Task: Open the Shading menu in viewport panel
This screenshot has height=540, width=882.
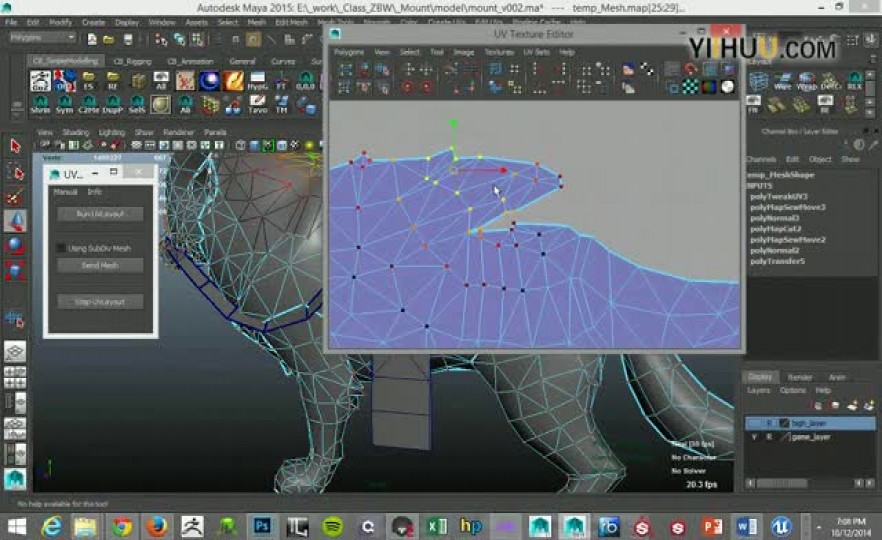Action: coord(75,132)
